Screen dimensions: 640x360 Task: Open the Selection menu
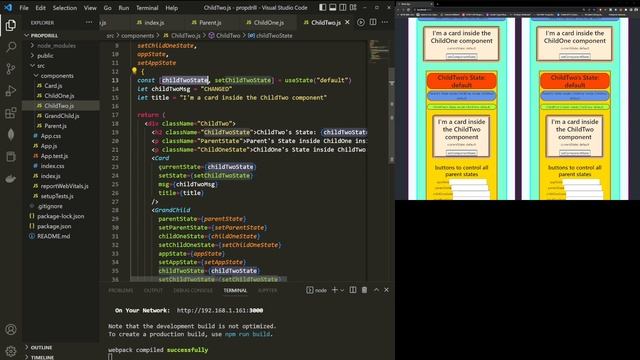pyautogui.click(x=64, y=8)
